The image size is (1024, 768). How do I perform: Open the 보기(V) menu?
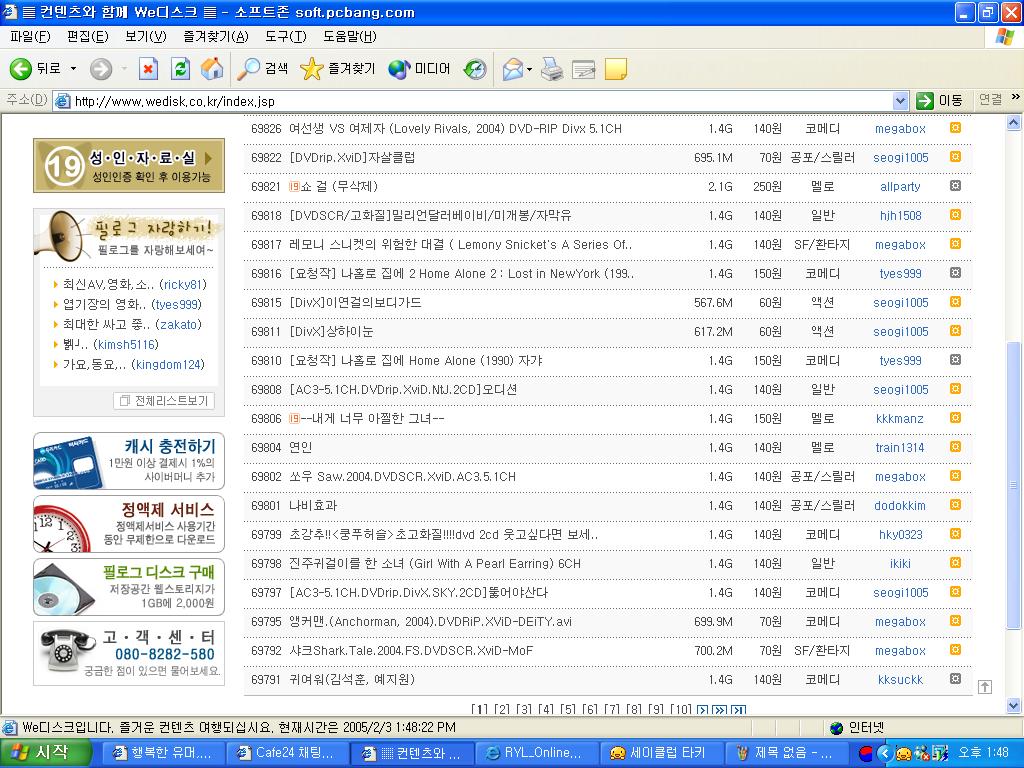(x=146, y=37)
